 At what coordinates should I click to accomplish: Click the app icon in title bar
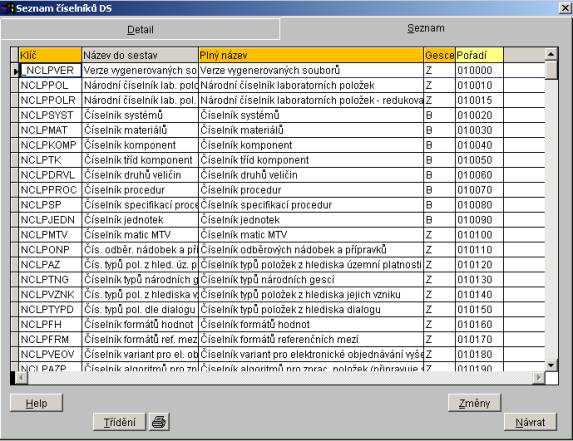tap(7, 8)
